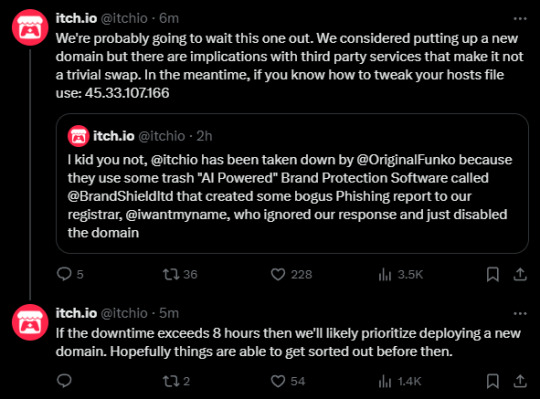Screen dimensions: 540x399
Task: Like the tweet with 54 likes
Action: [x=288, y=381]
